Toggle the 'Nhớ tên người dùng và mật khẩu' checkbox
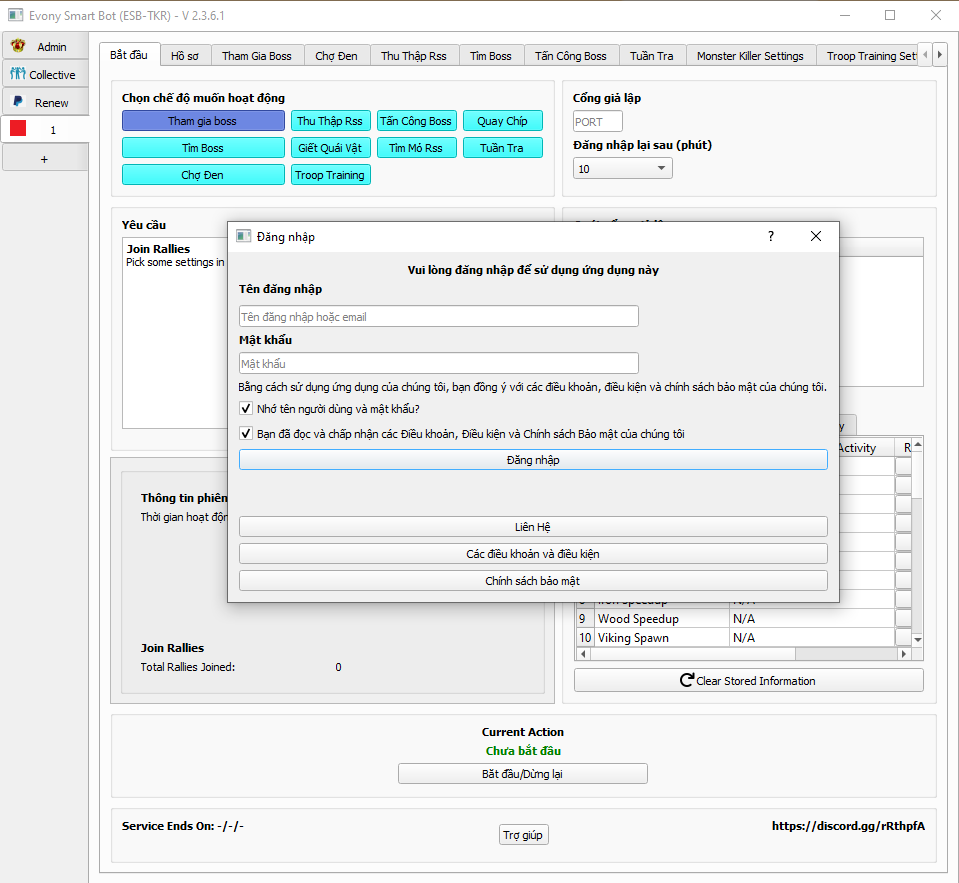The image size is (959, 883). click(246, 409)
